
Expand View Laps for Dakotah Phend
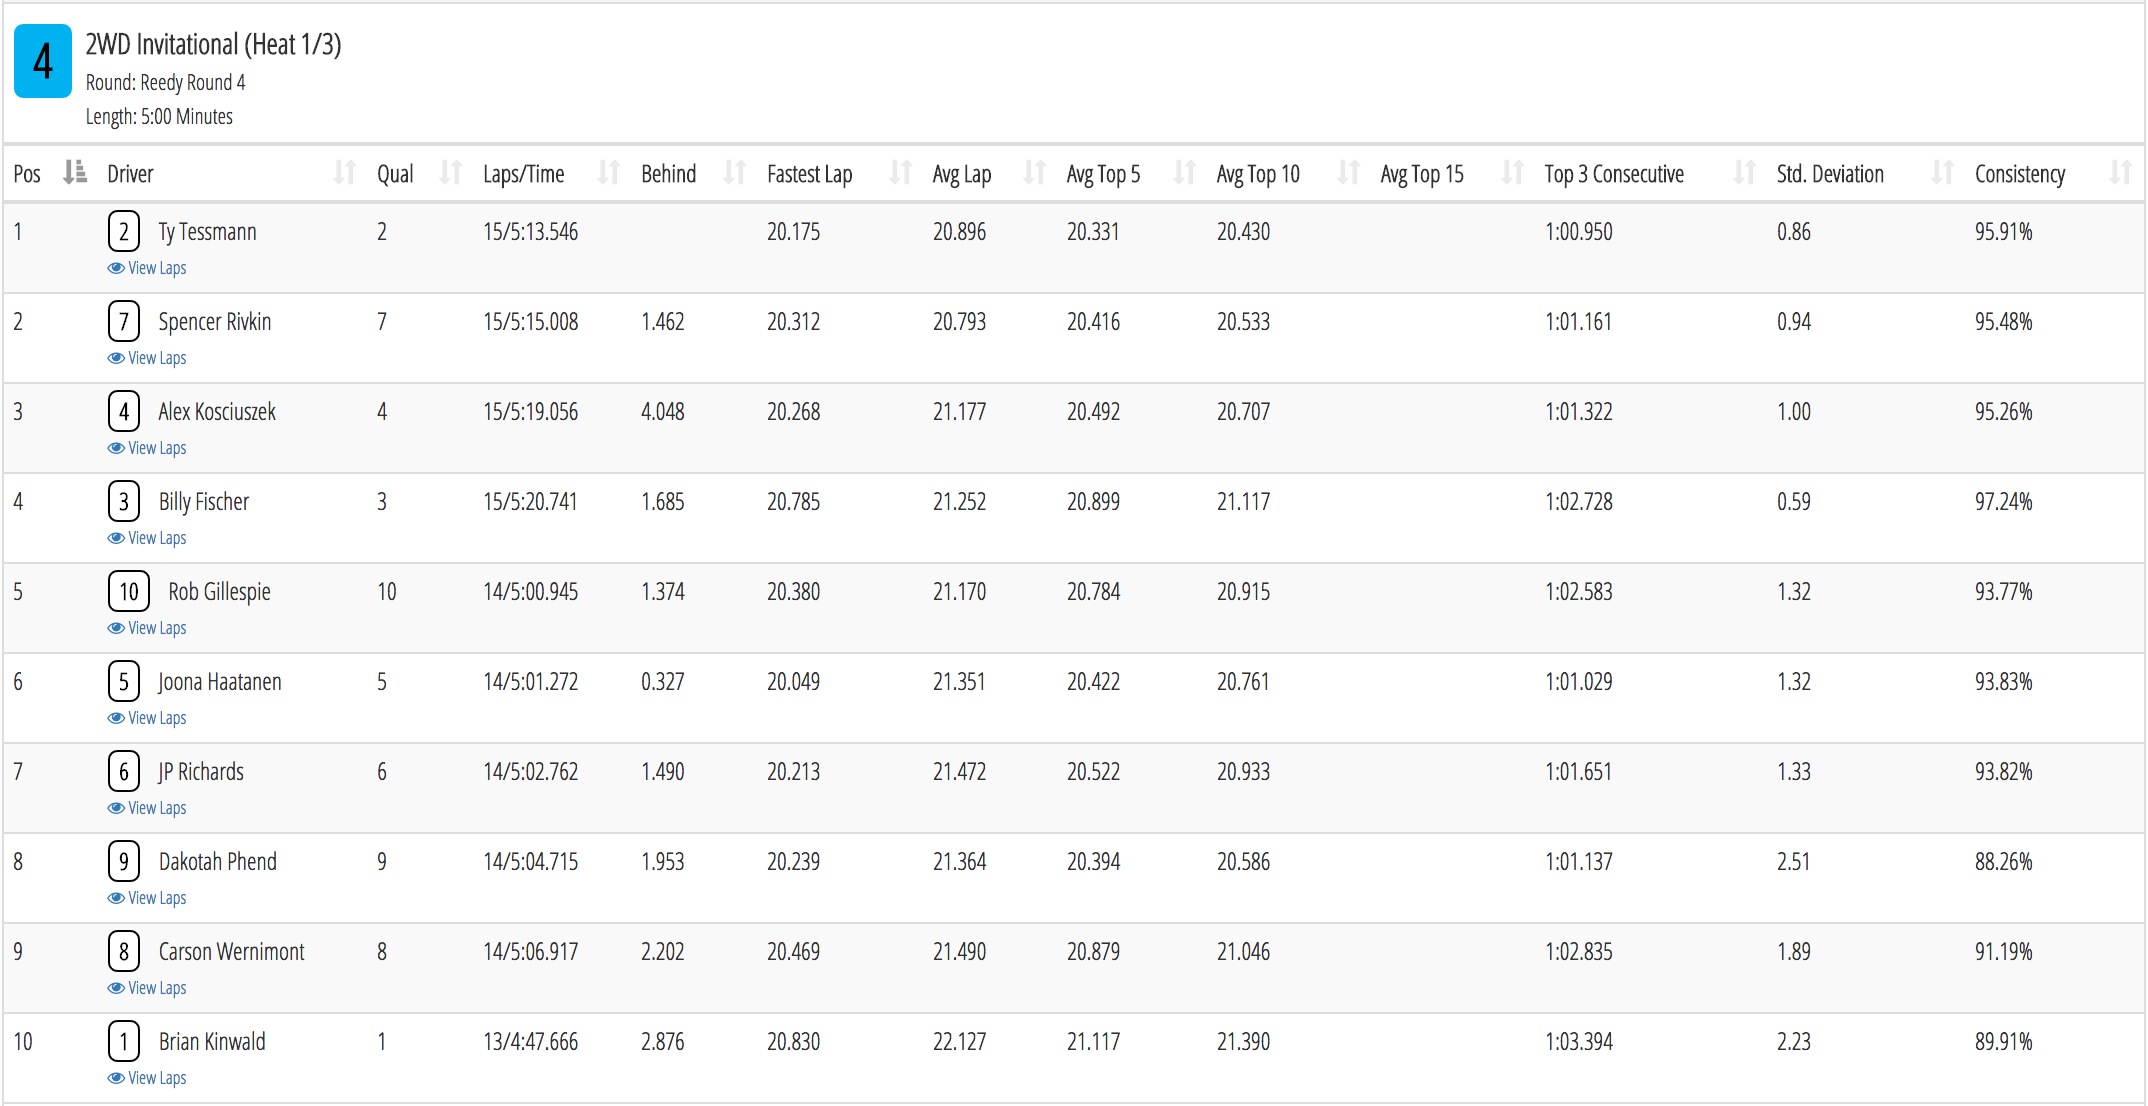click(x=147, y=898)
